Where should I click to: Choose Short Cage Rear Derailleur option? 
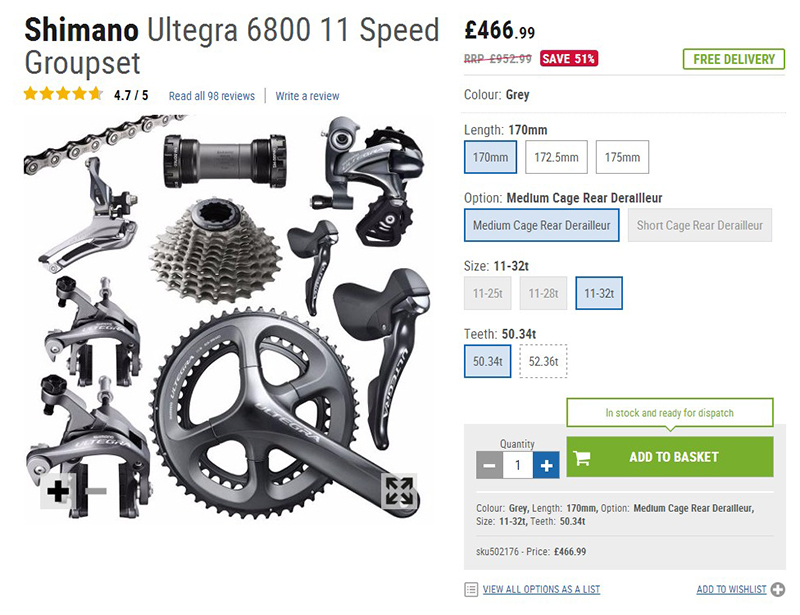(x=699, y=225)
